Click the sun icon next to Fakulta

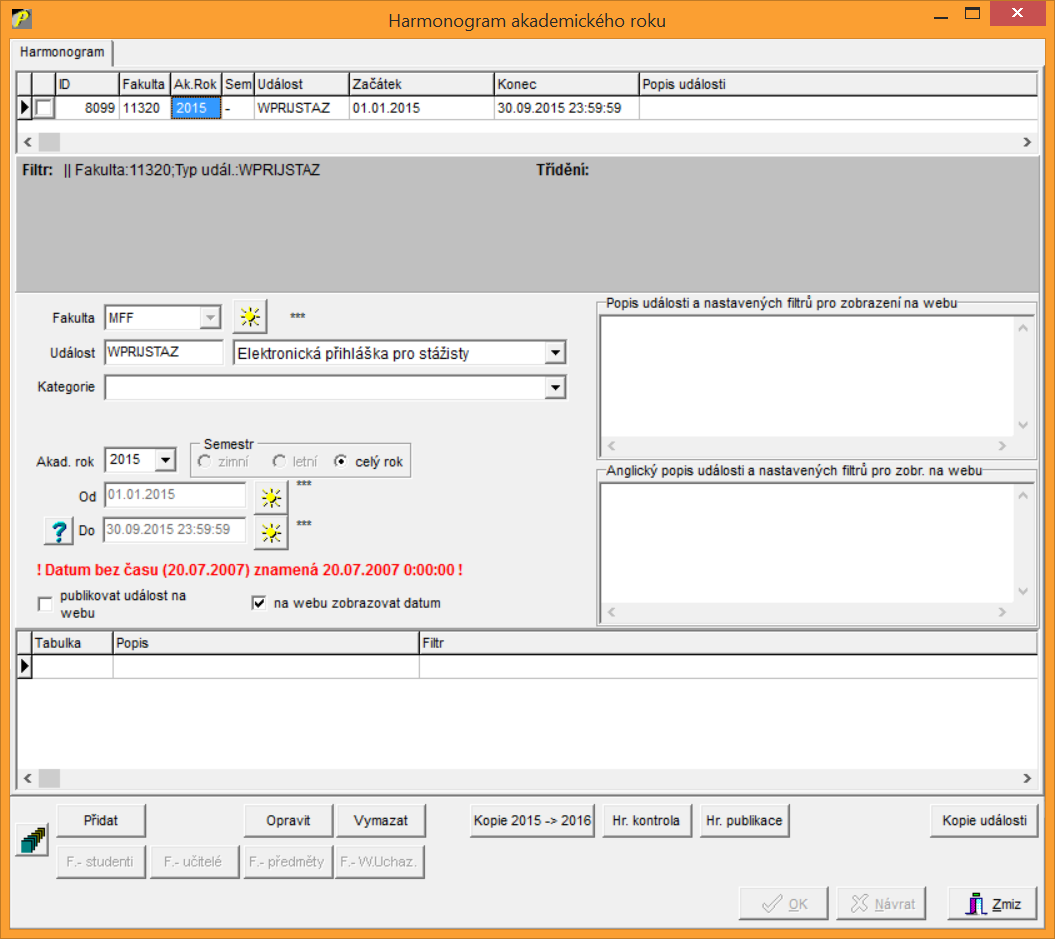[250, 317]
